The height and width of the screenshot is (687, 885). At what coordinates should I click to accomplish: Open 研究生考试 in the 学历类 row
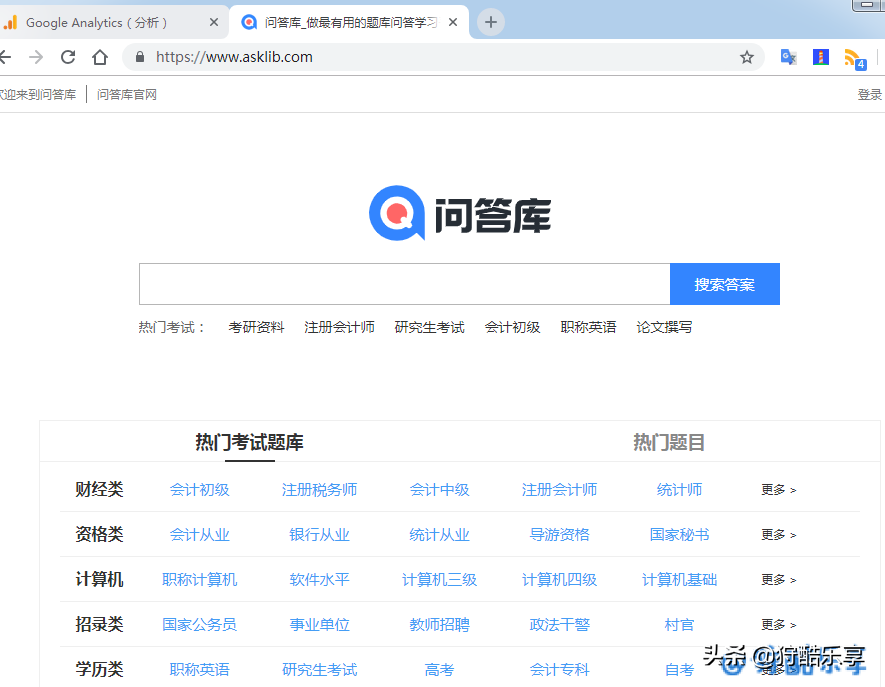click(319, 670)
